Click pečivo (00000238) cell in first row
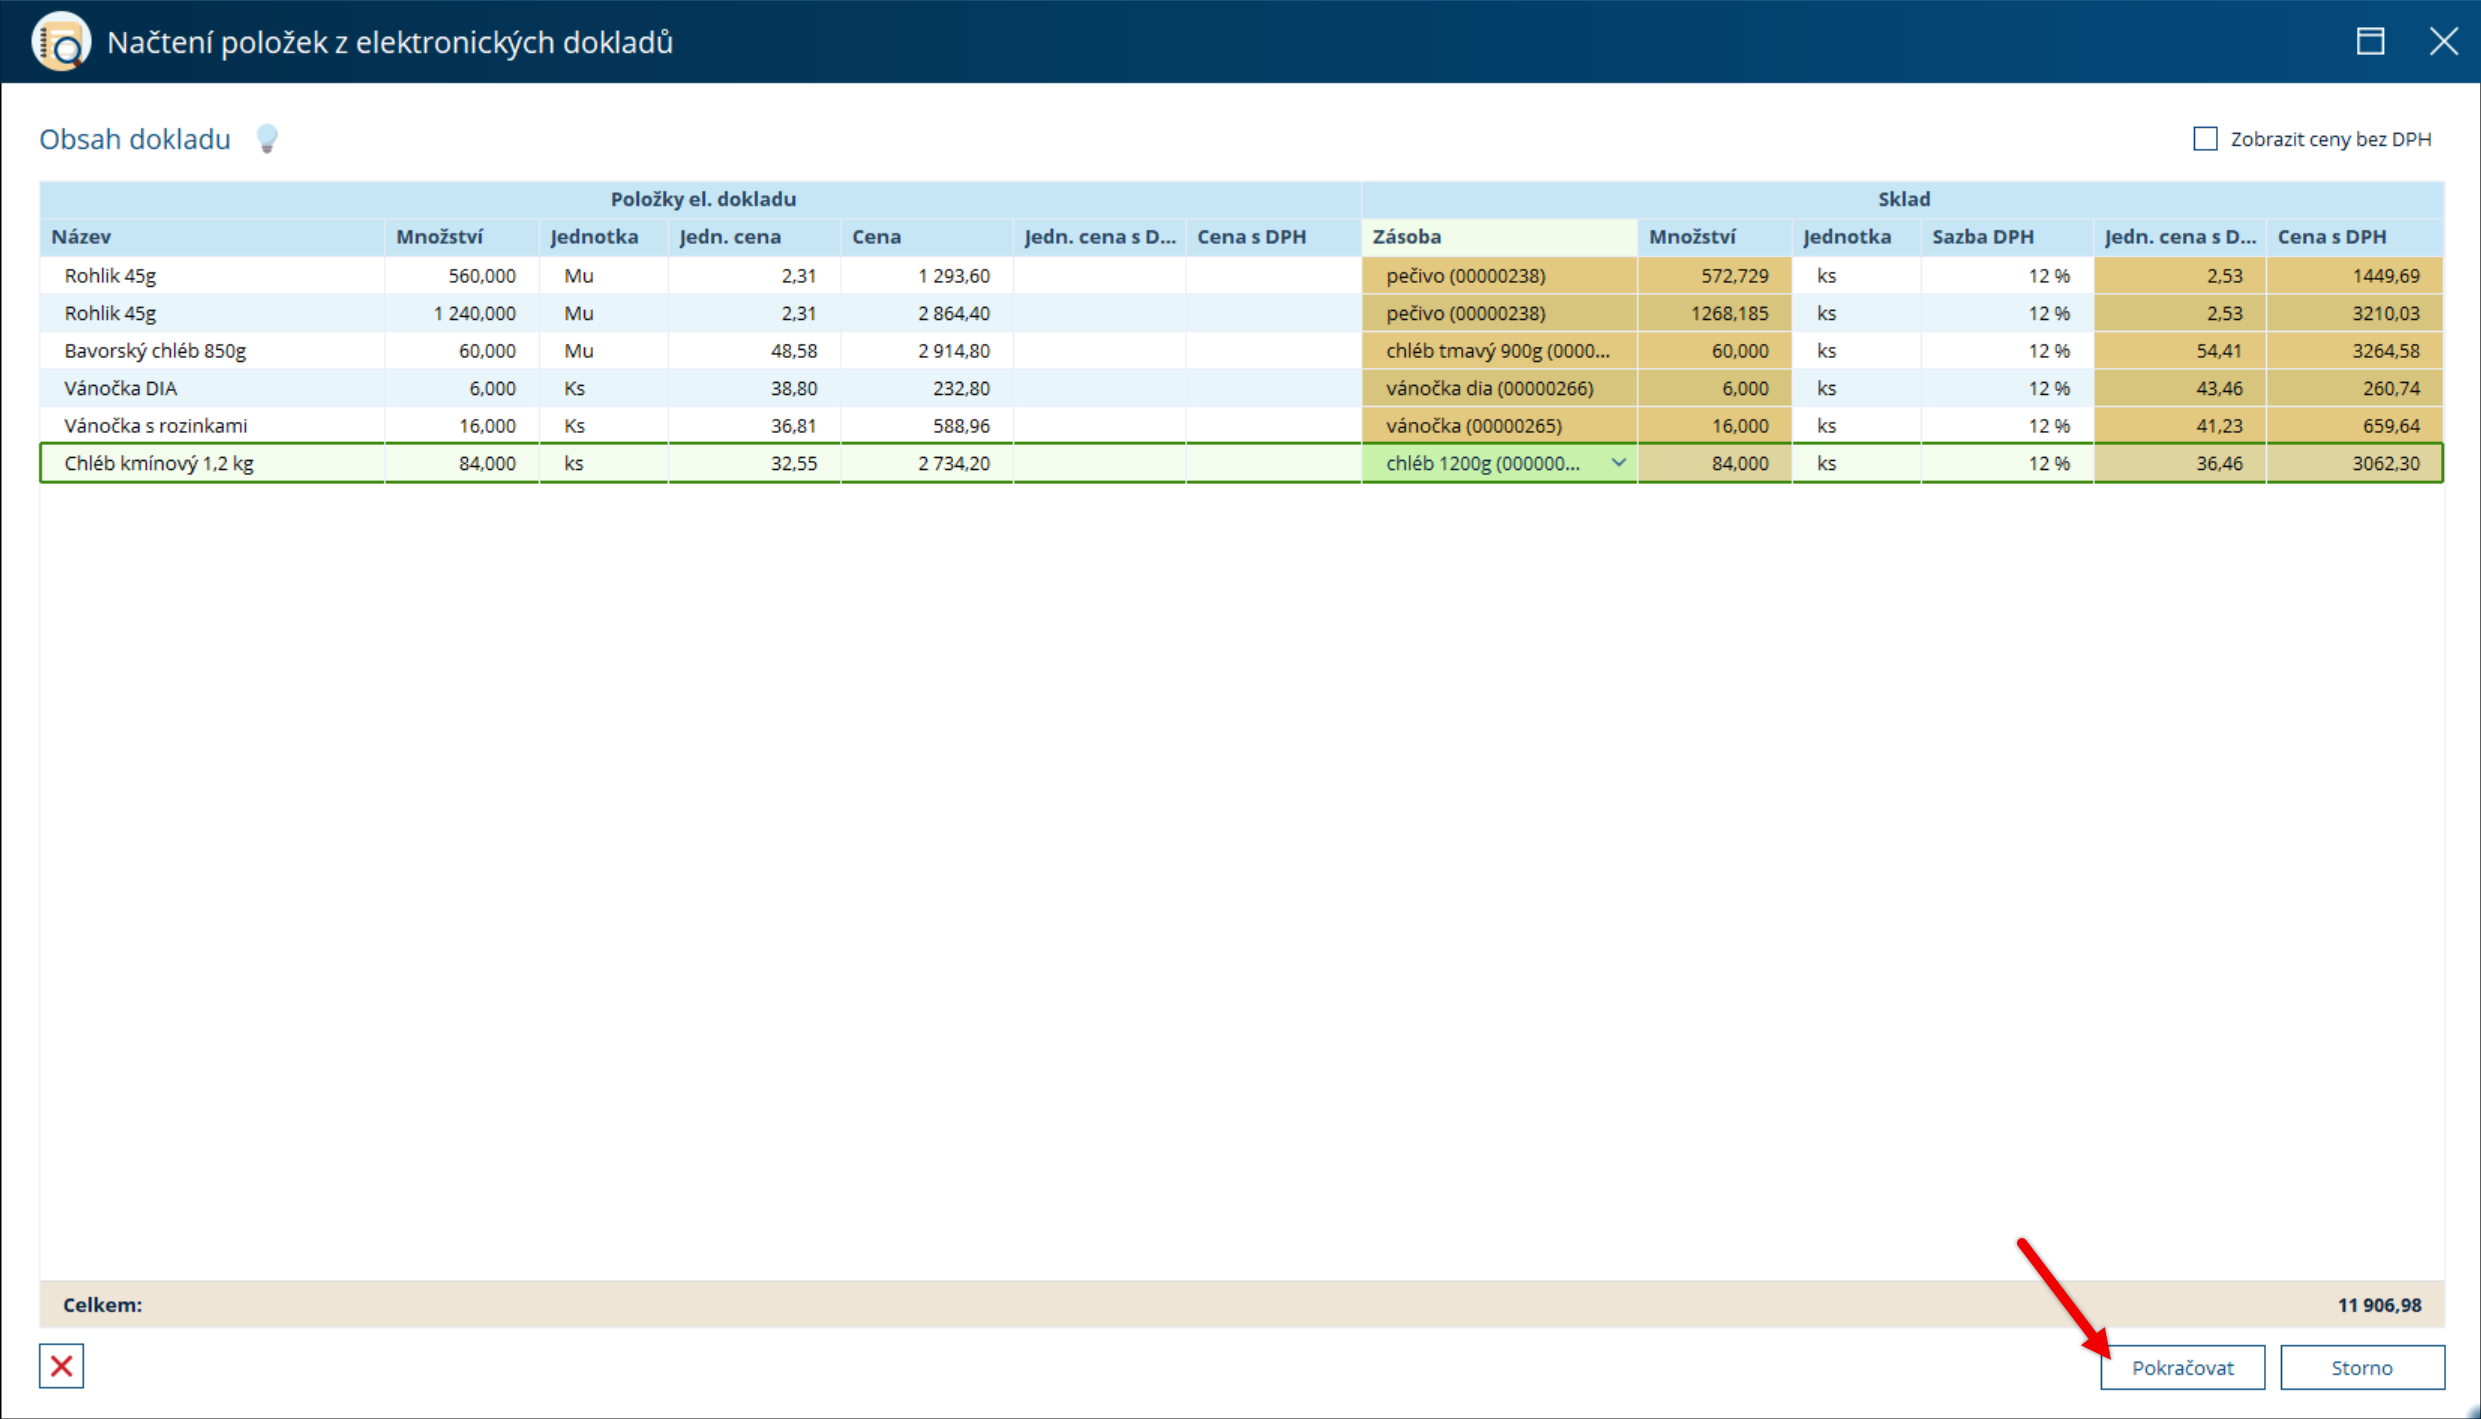Image resolution: width=2481 pixels, height=1419 pixels. coord(1465,276)
